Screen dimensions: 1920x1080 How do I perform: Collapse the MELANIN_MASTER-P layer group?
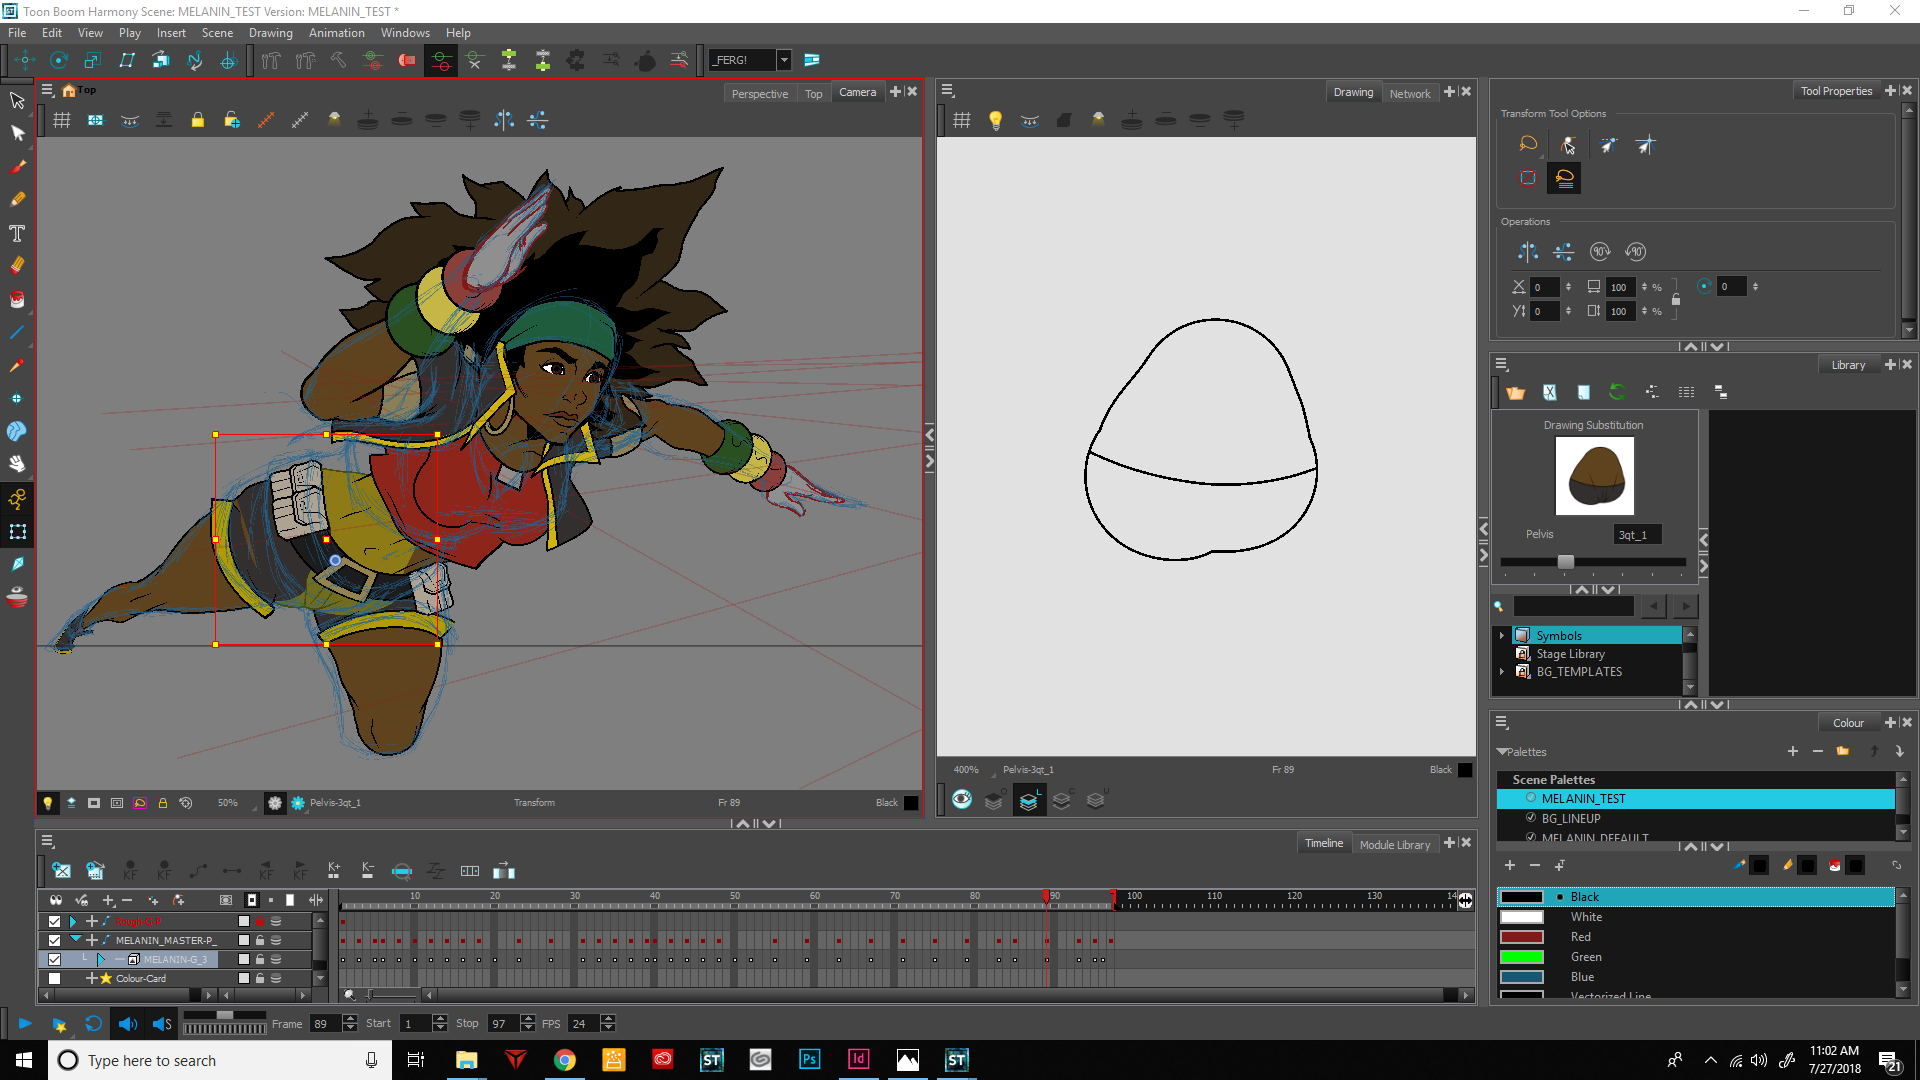75,940
